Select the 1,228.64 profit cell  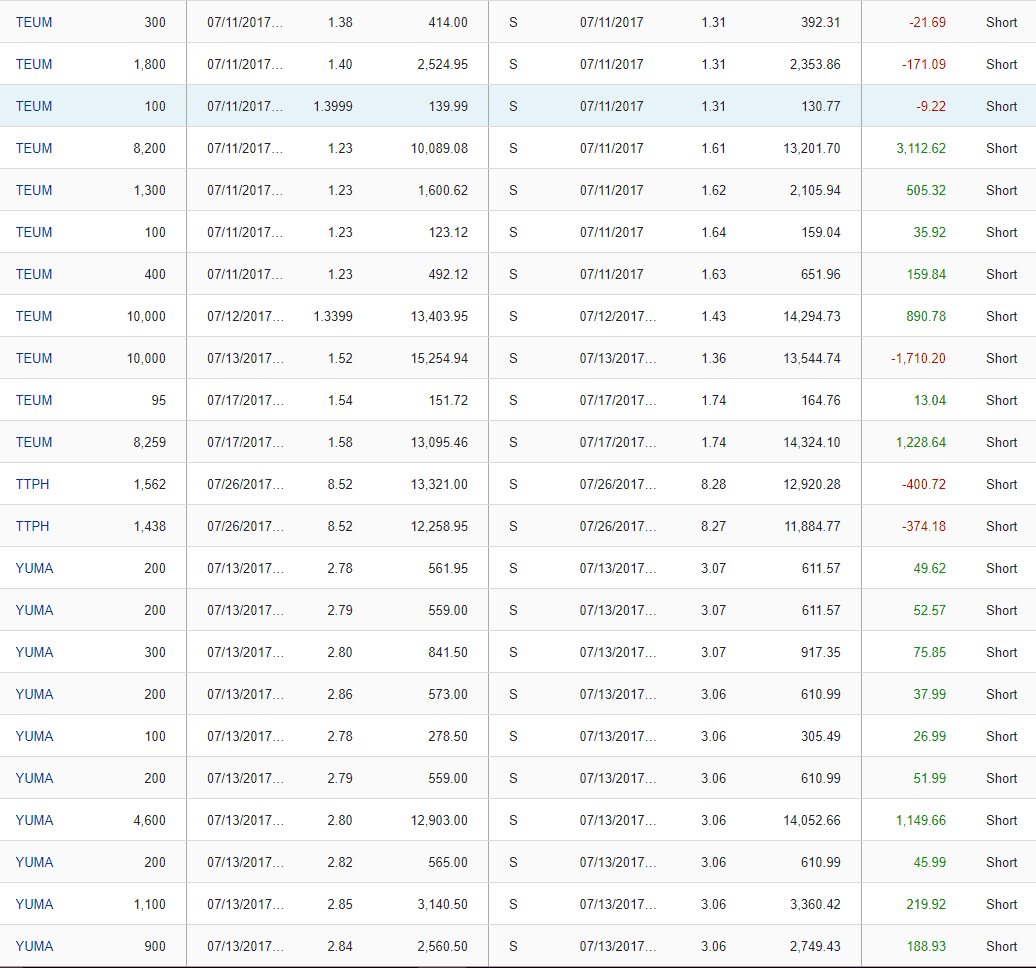[921, 442]
